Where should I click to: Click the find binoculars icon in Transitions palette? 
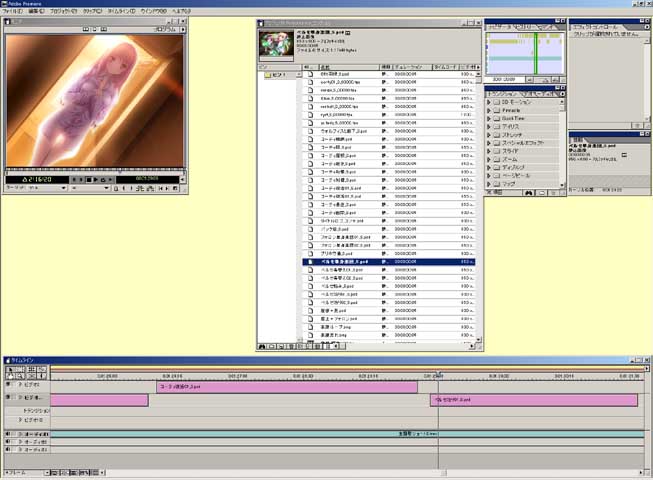528,193
